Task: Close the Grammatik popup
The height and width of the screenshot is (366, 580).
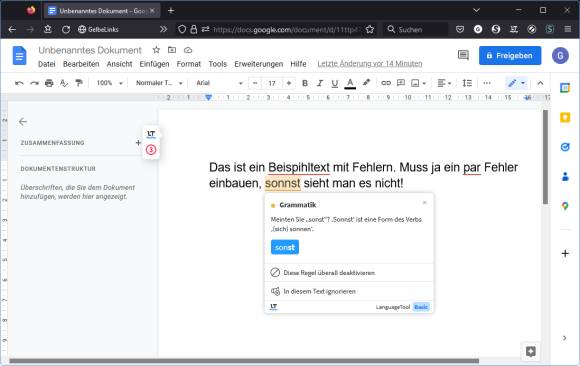Action: (x=425, y=202)
